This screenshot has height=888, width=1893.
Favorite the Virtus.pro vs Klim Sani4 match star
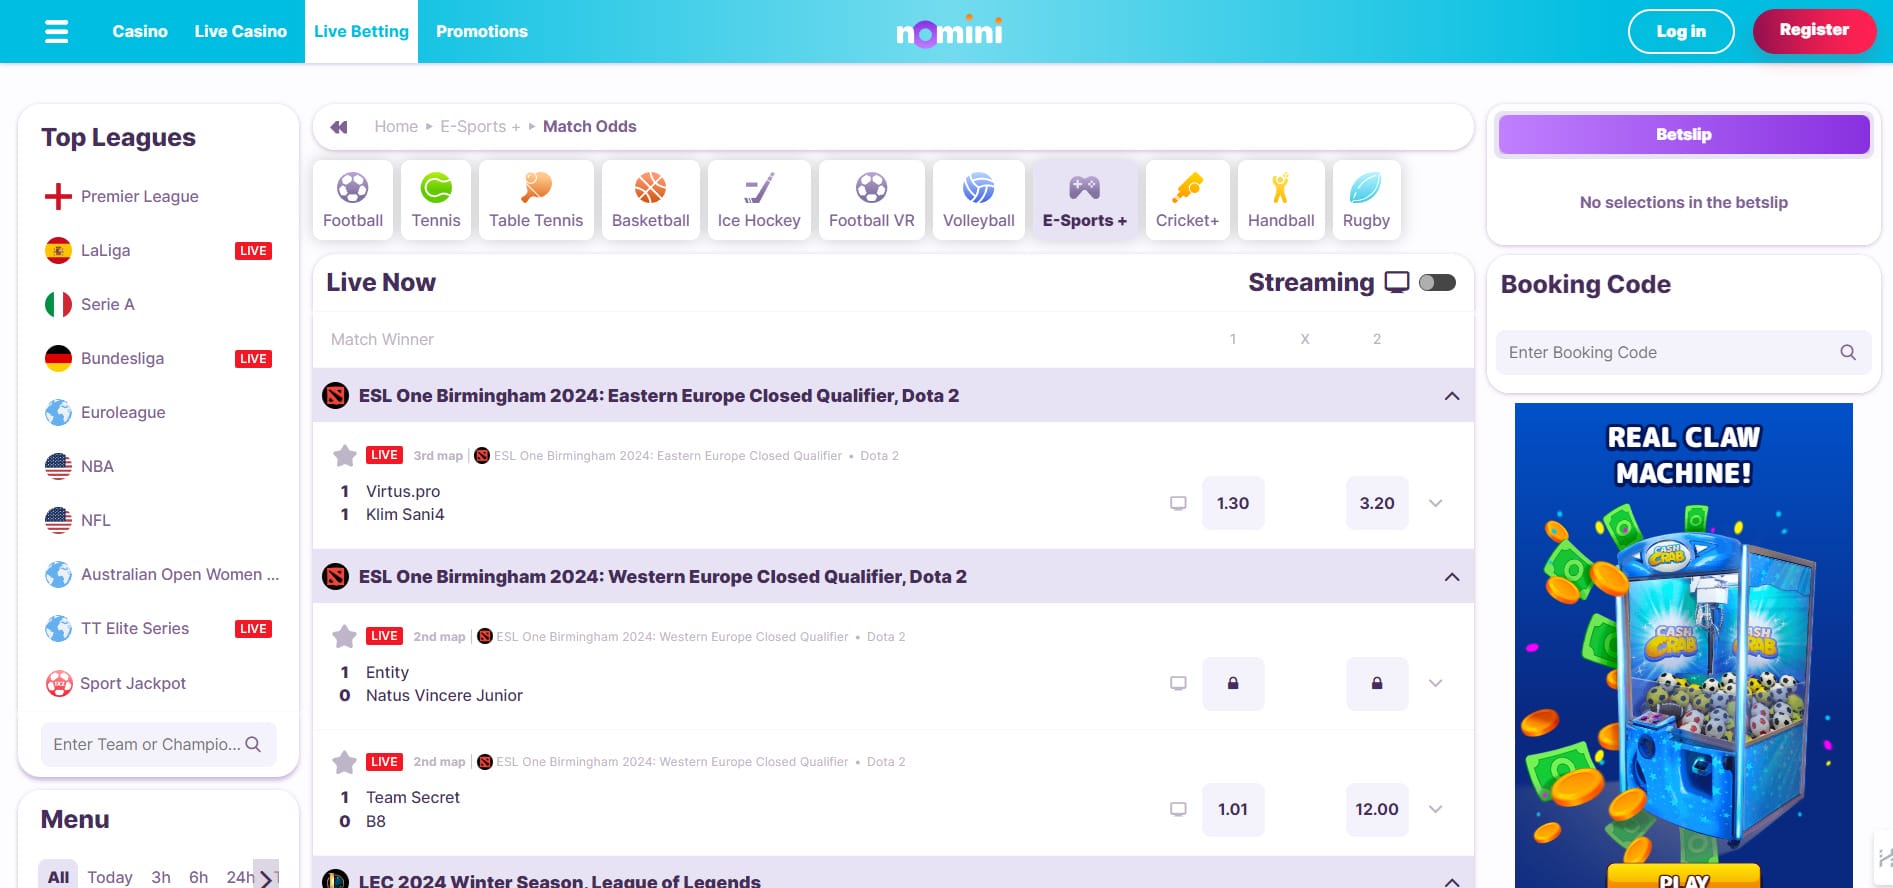click(345, 456)
